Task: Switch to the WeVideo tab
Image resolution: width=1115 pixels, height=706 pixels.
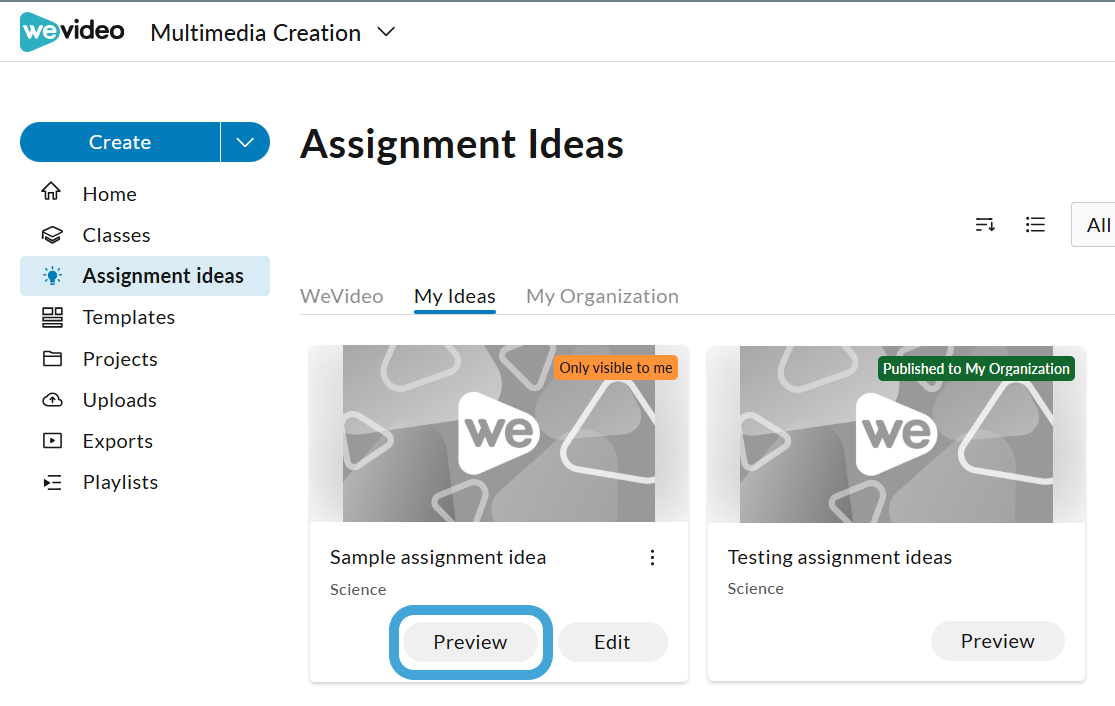Action: (x=341, y=296)
